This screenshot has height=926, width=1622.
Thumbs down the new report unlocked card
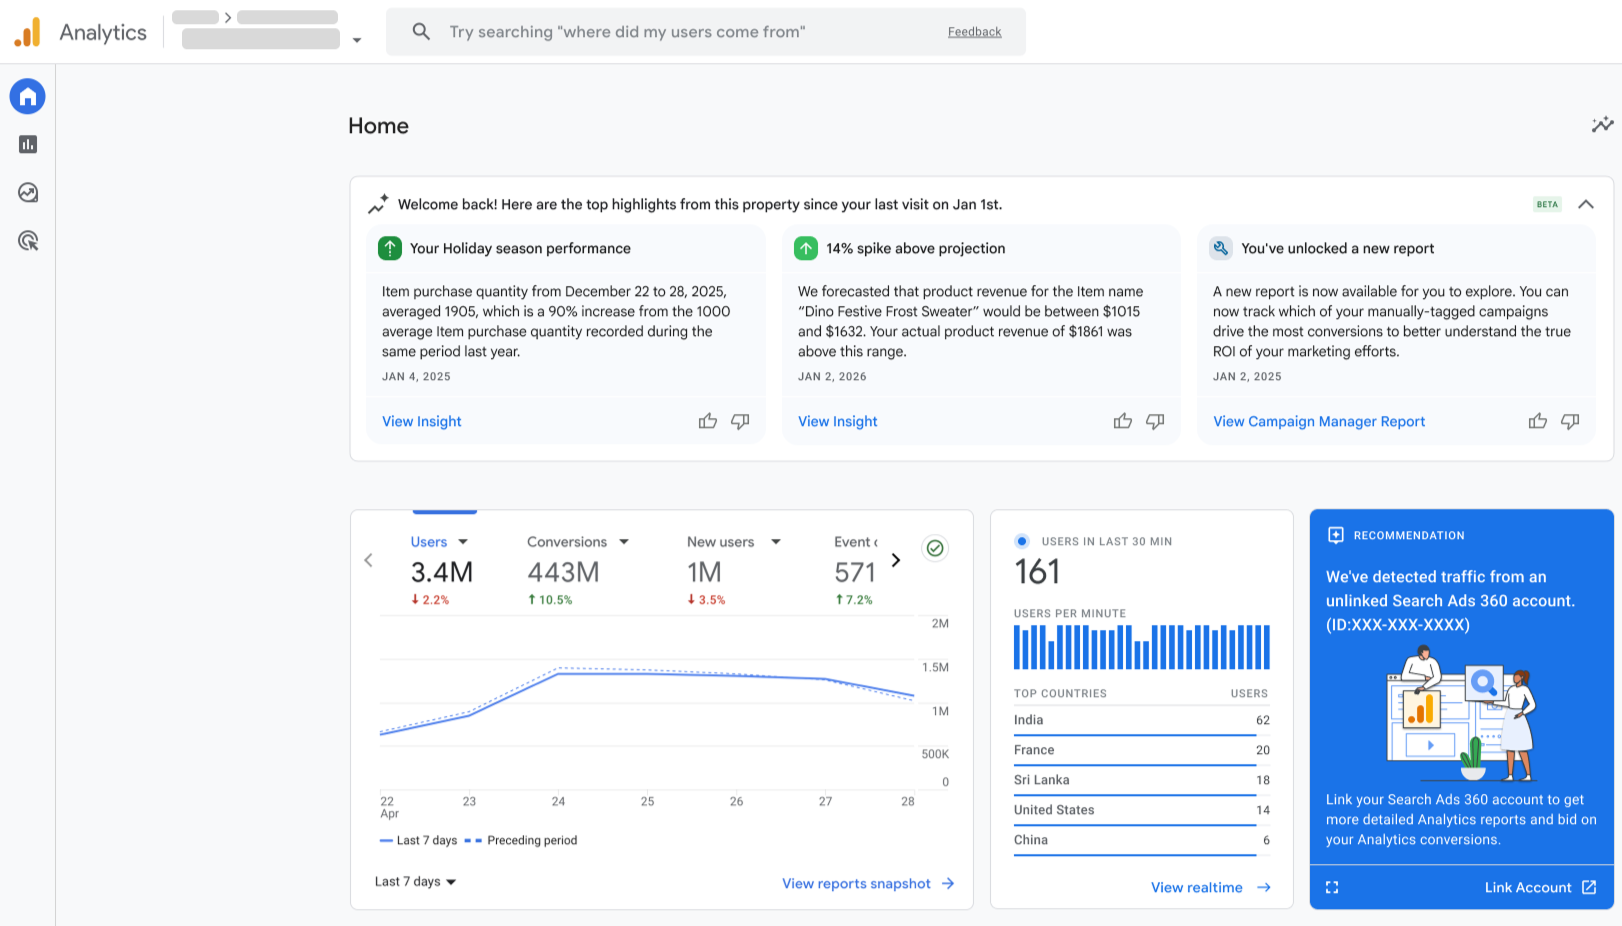click(1570, 422)
